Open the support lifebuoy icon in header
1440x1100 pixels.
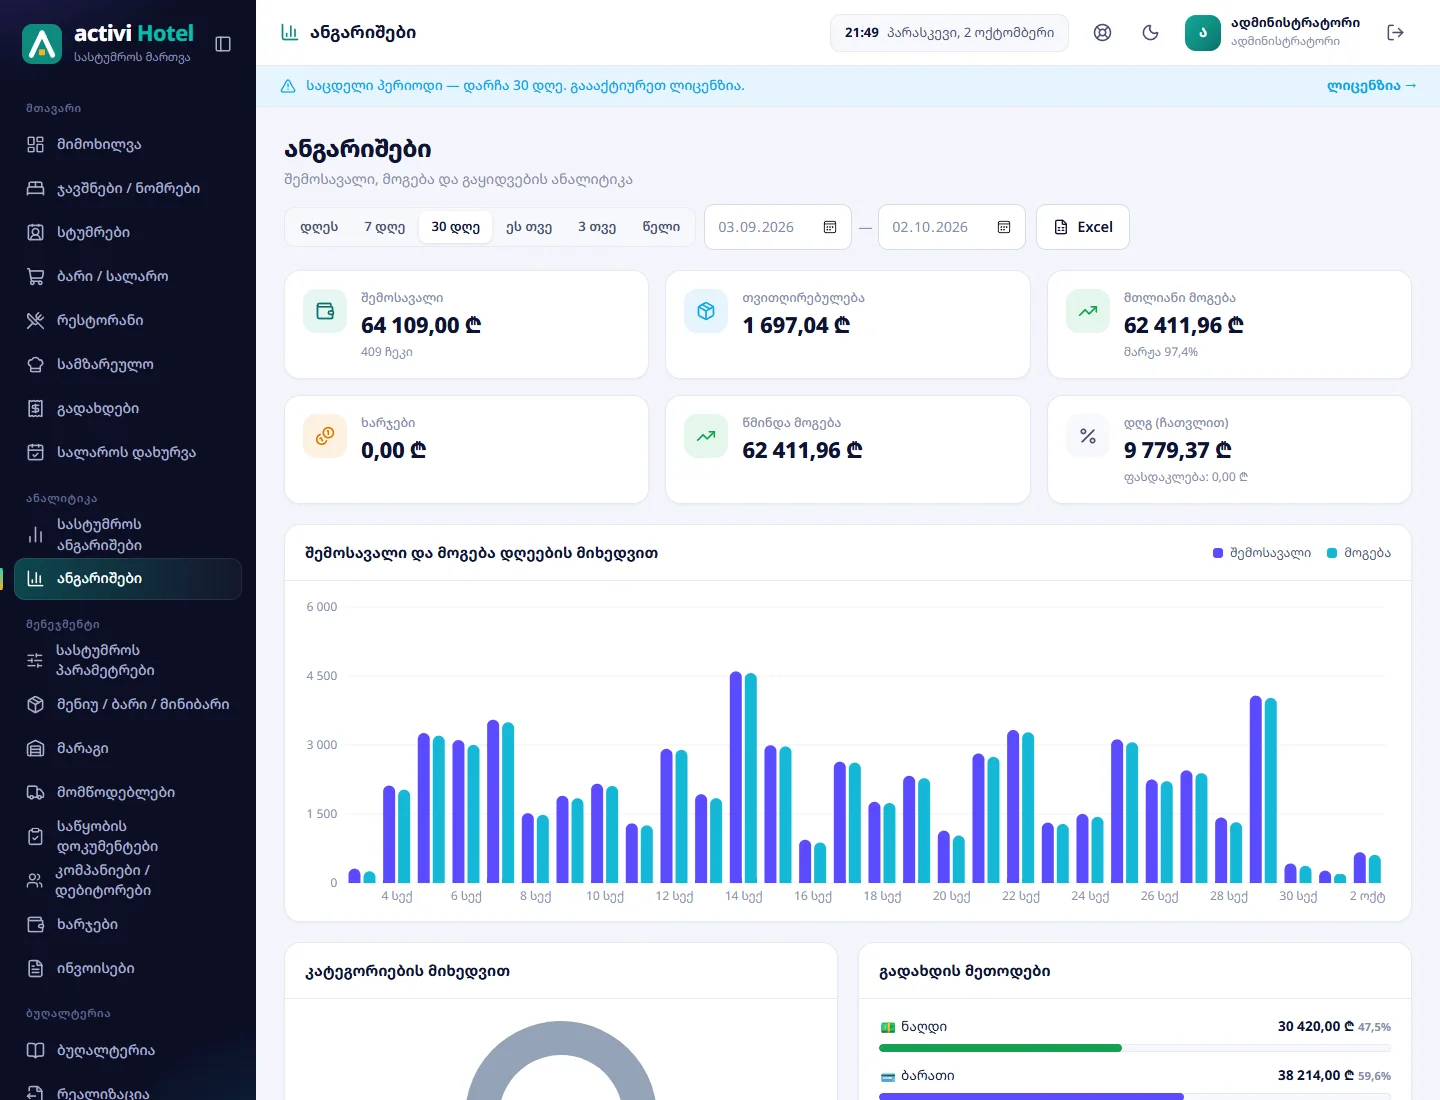pos(1103,33)
